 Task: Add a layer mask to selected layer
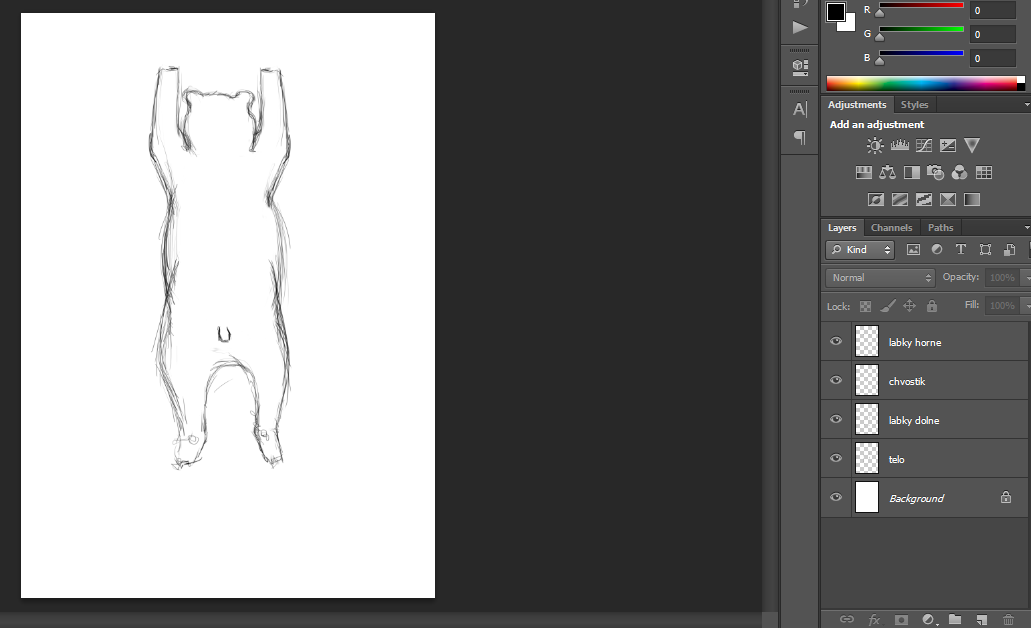click(901, 620)
